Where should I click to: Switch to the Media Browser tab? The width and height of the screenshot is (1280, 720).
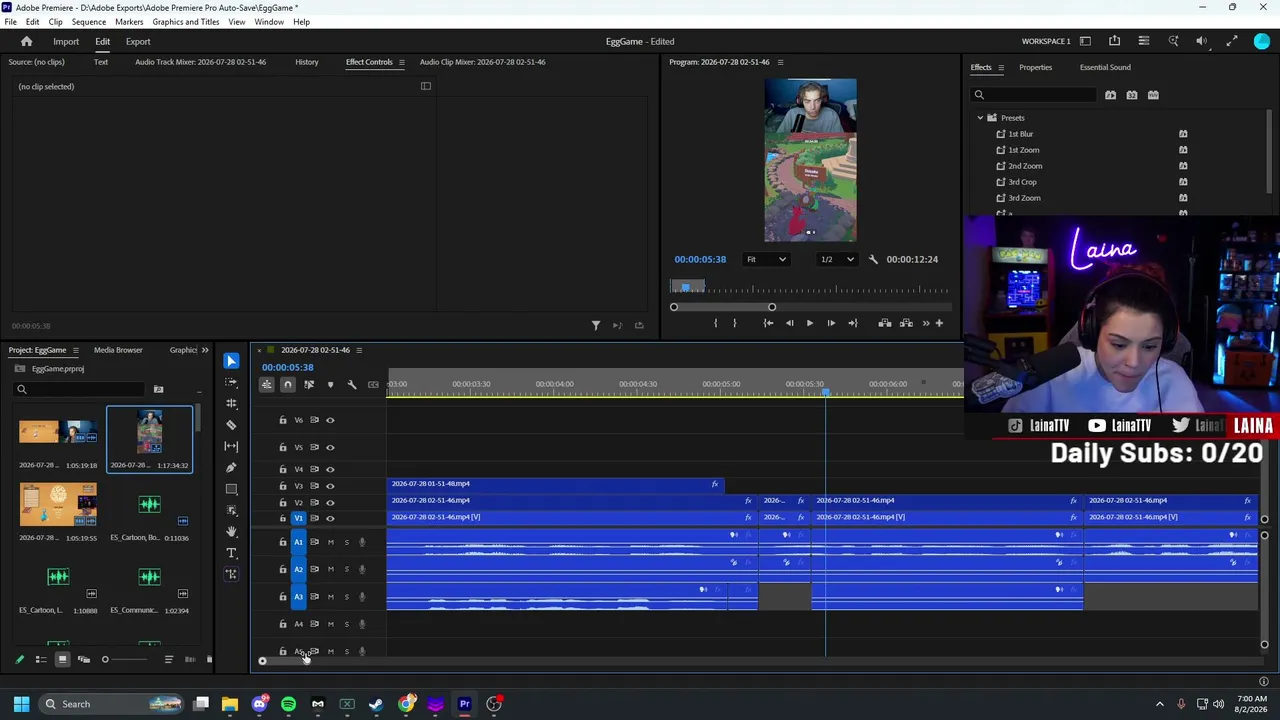point(118,350)
